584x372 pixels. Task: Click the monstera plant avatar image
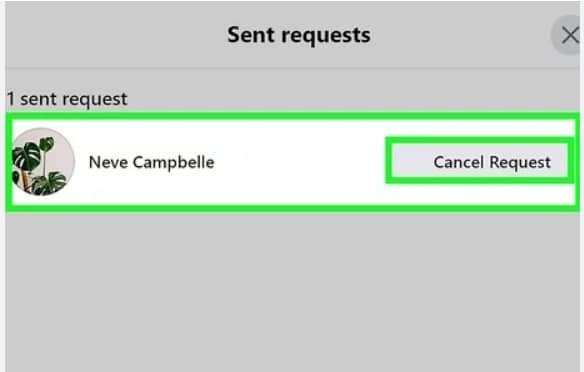(43, 162)
